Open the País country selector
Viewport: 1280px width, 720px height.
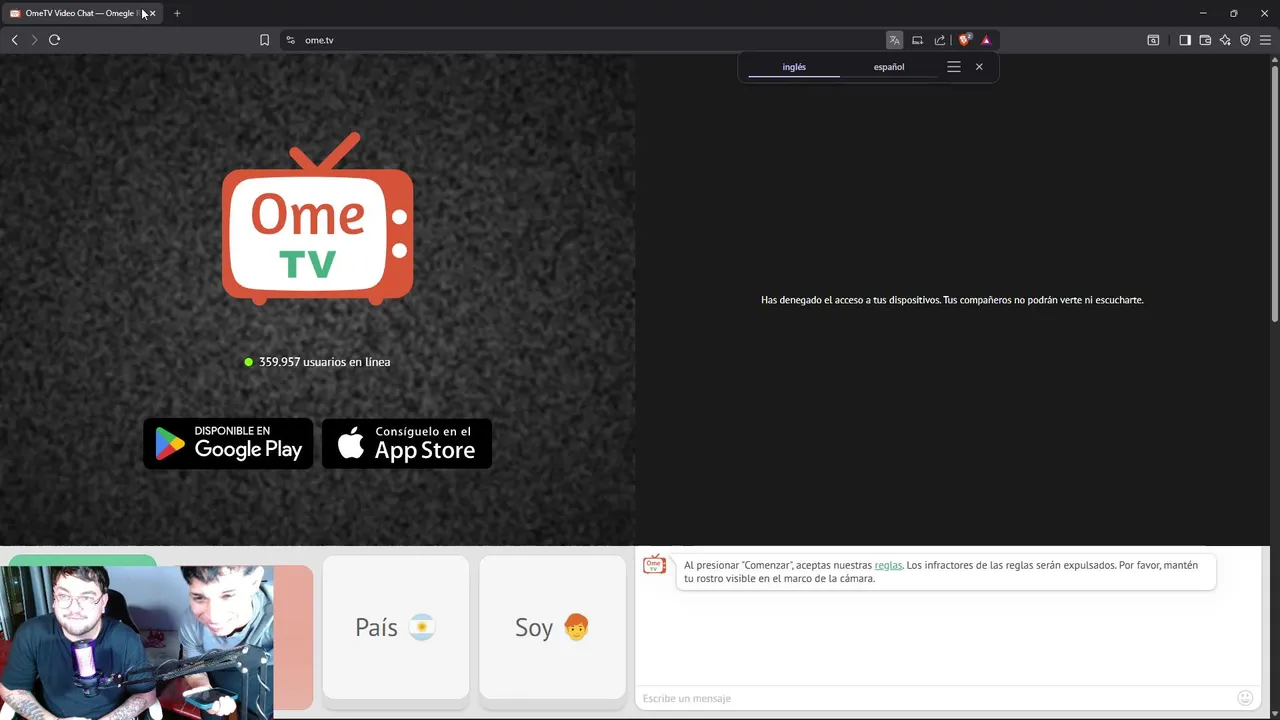tap(396, 628)
